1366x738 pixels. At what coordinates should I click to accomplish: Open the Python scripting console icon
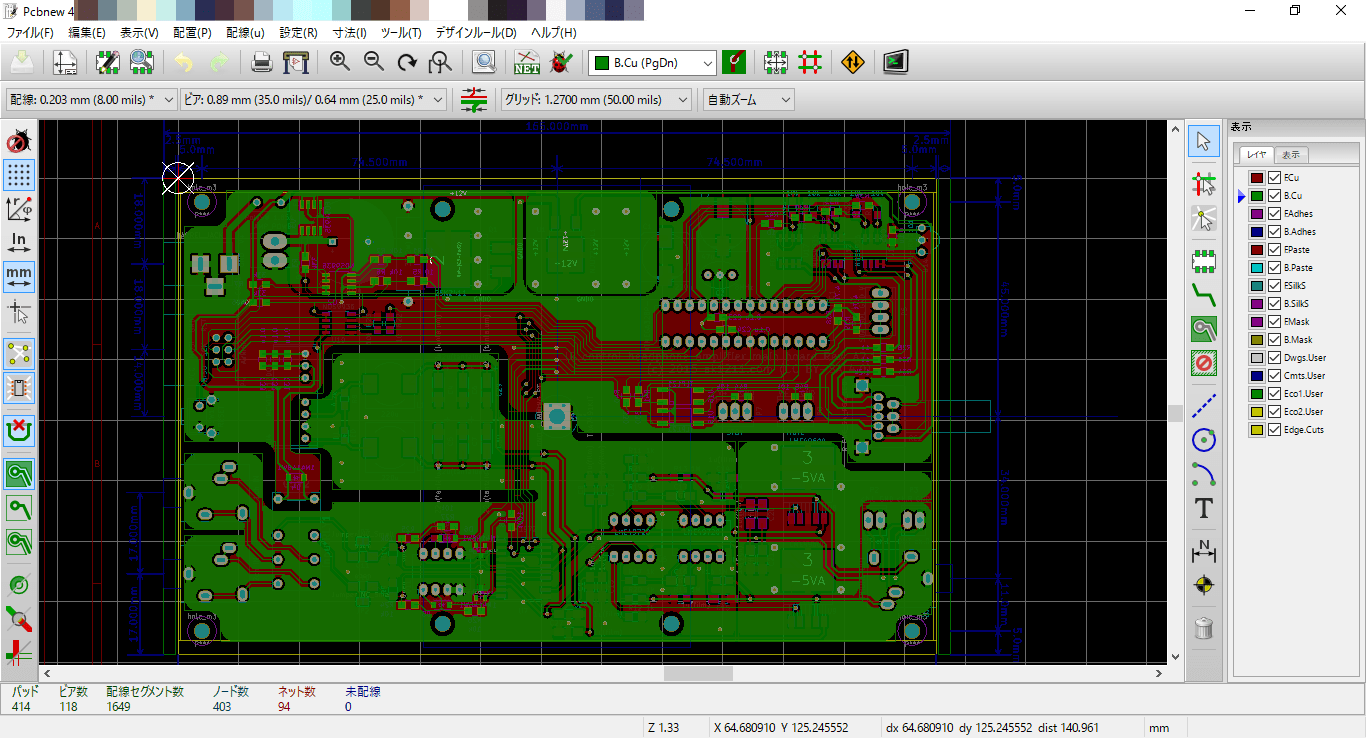click(x=896, y=62)
